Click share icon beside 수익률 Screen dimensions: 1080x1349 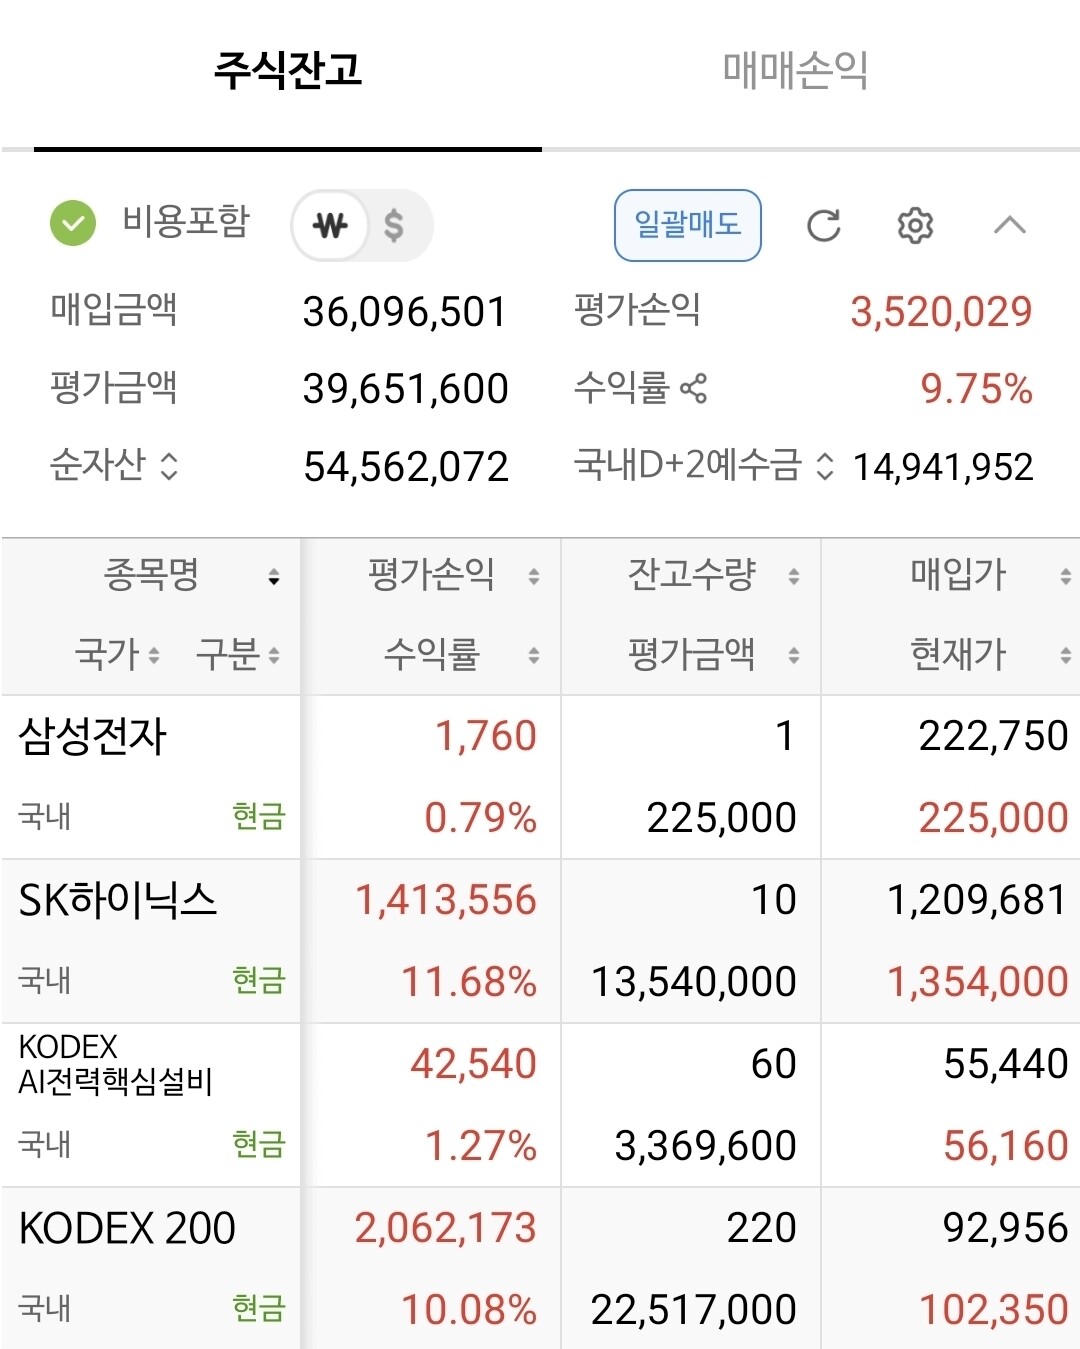point(693,388)
